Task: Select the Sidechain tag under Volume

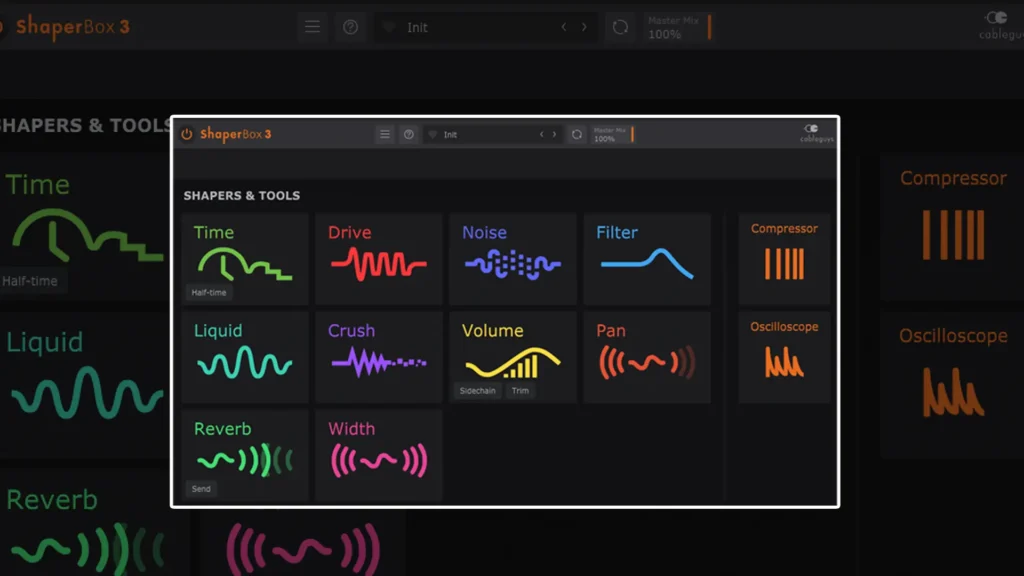Action: (x=477, y=391)
